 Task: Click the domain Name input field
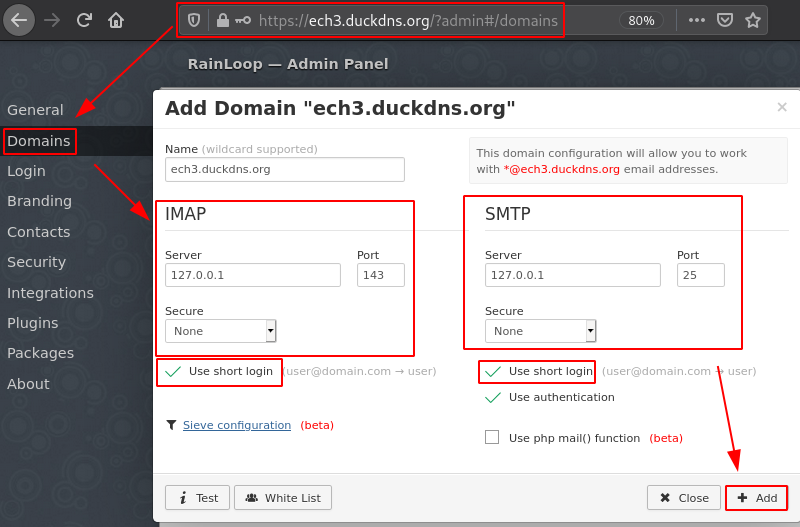coord(285,169)
